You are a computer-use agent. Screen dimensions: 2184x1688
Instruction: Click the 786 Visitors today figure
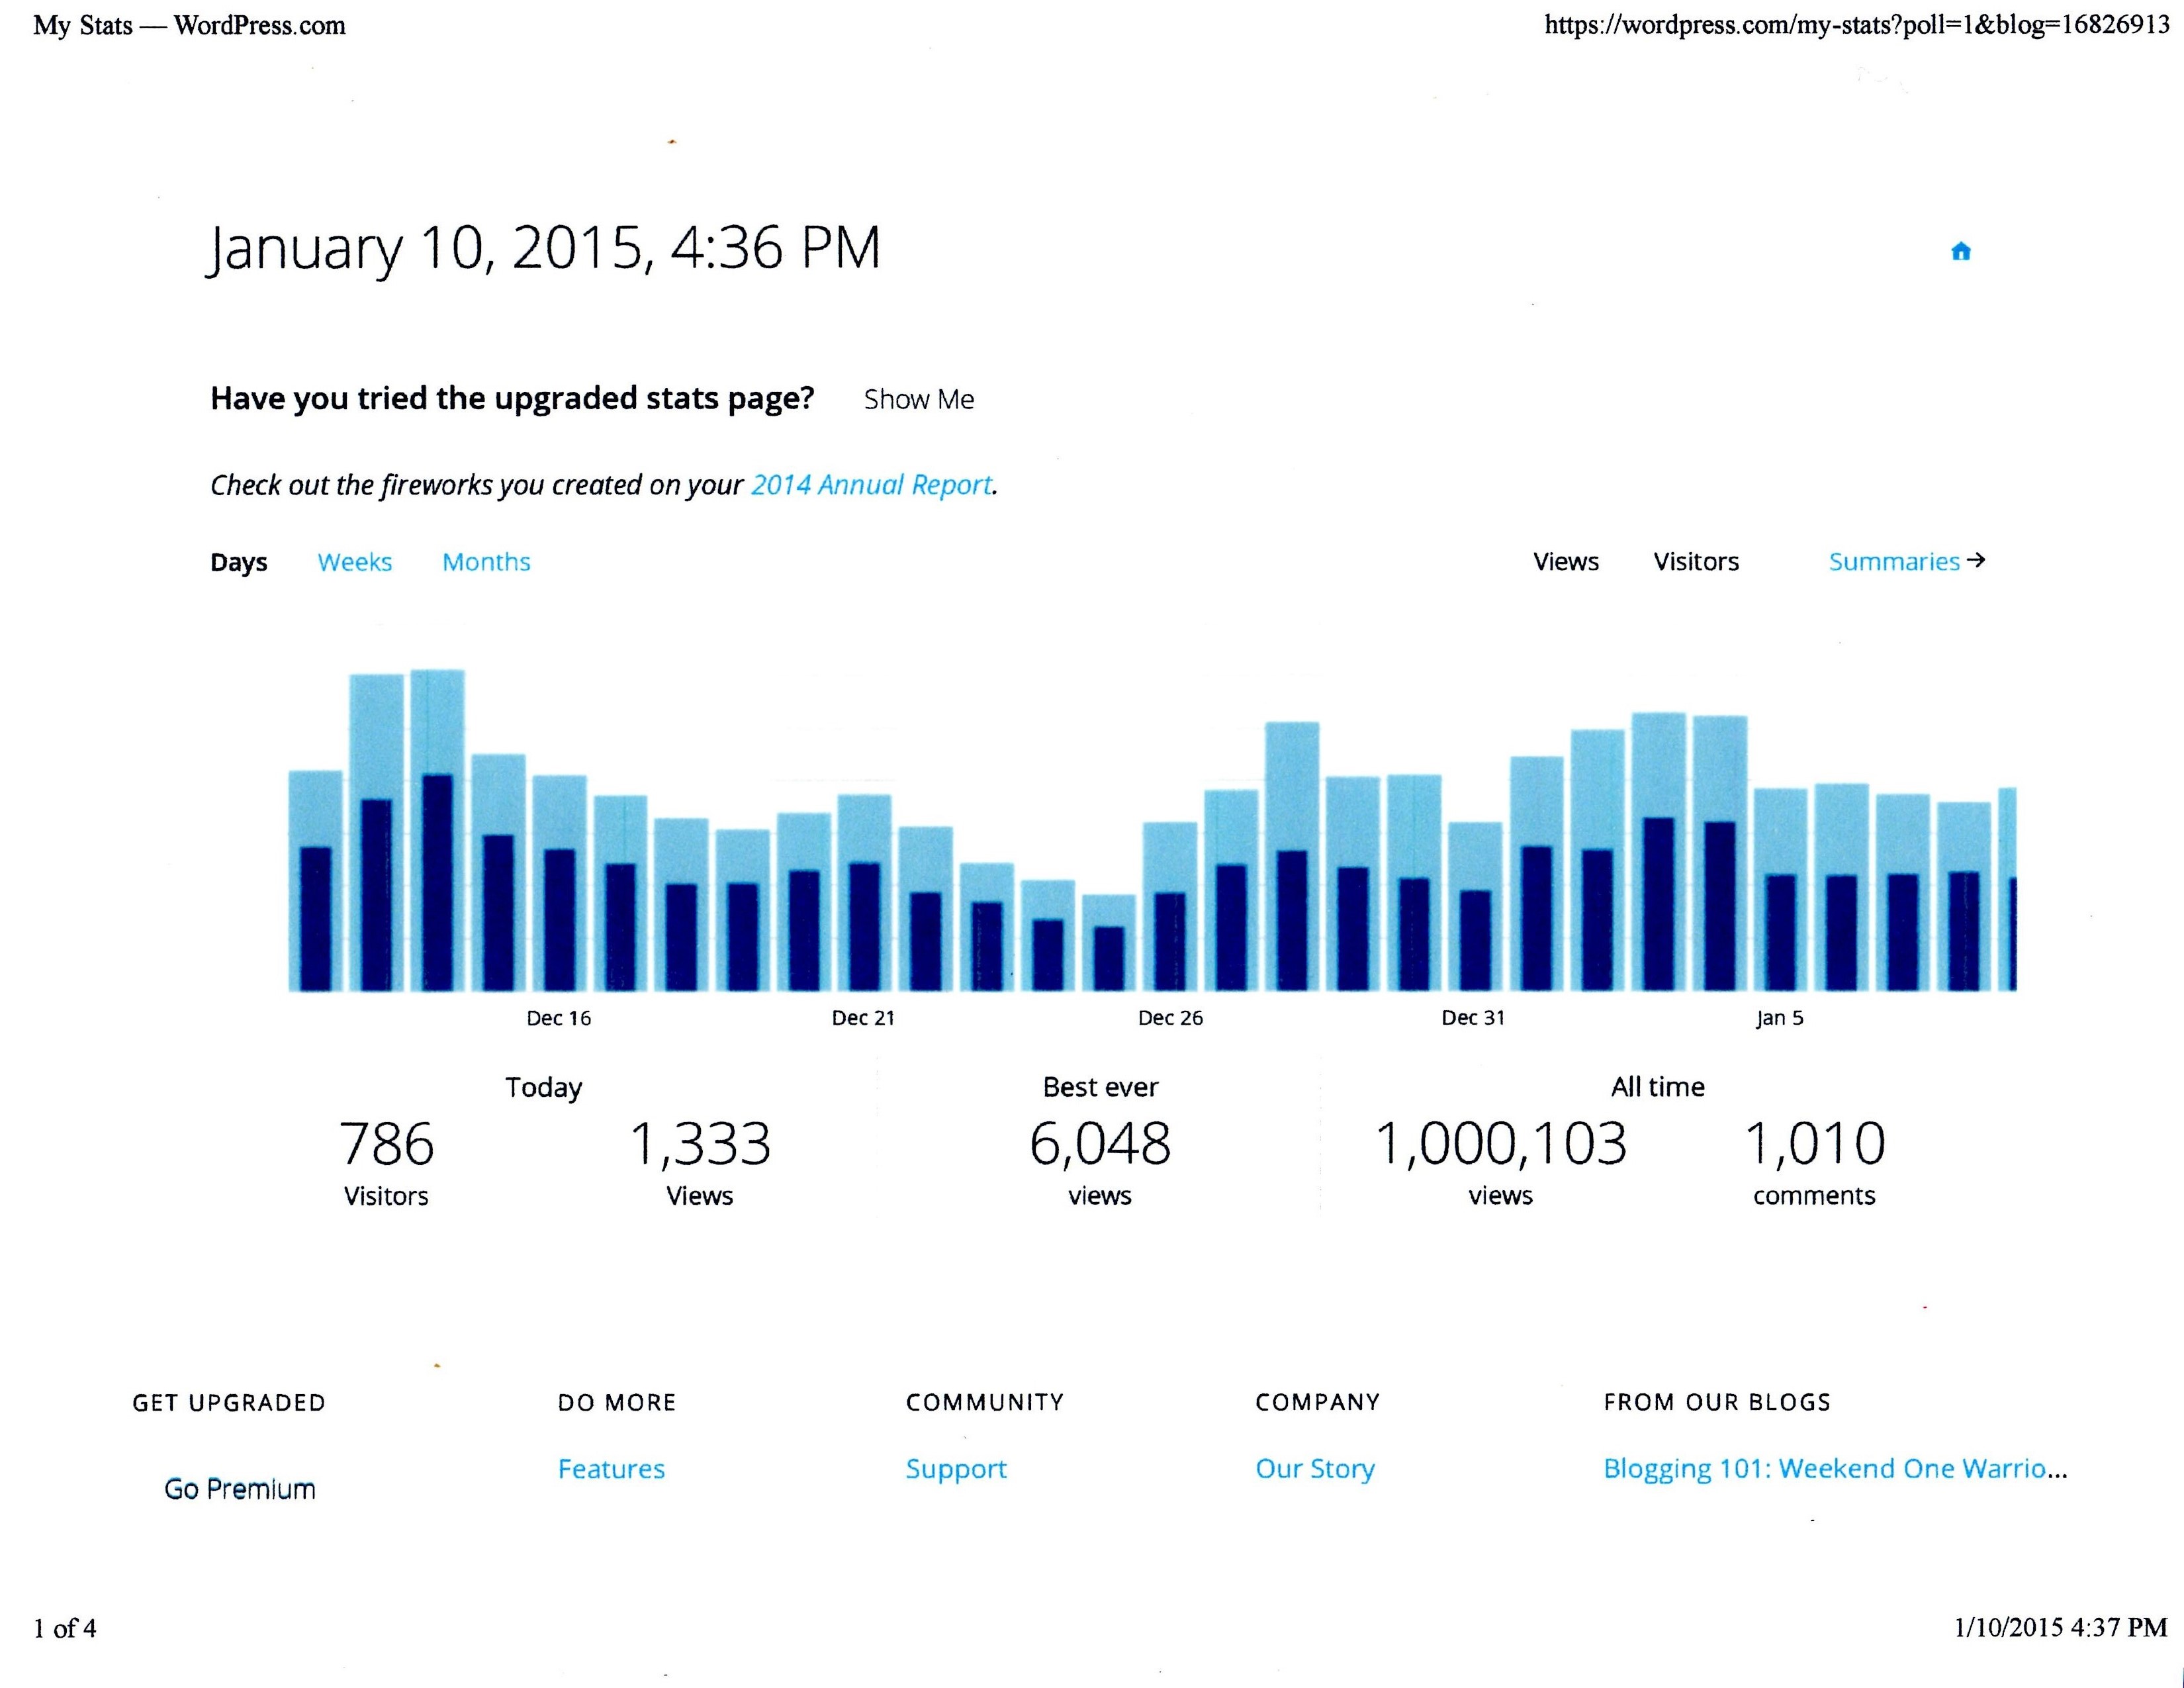point(386,1144)
